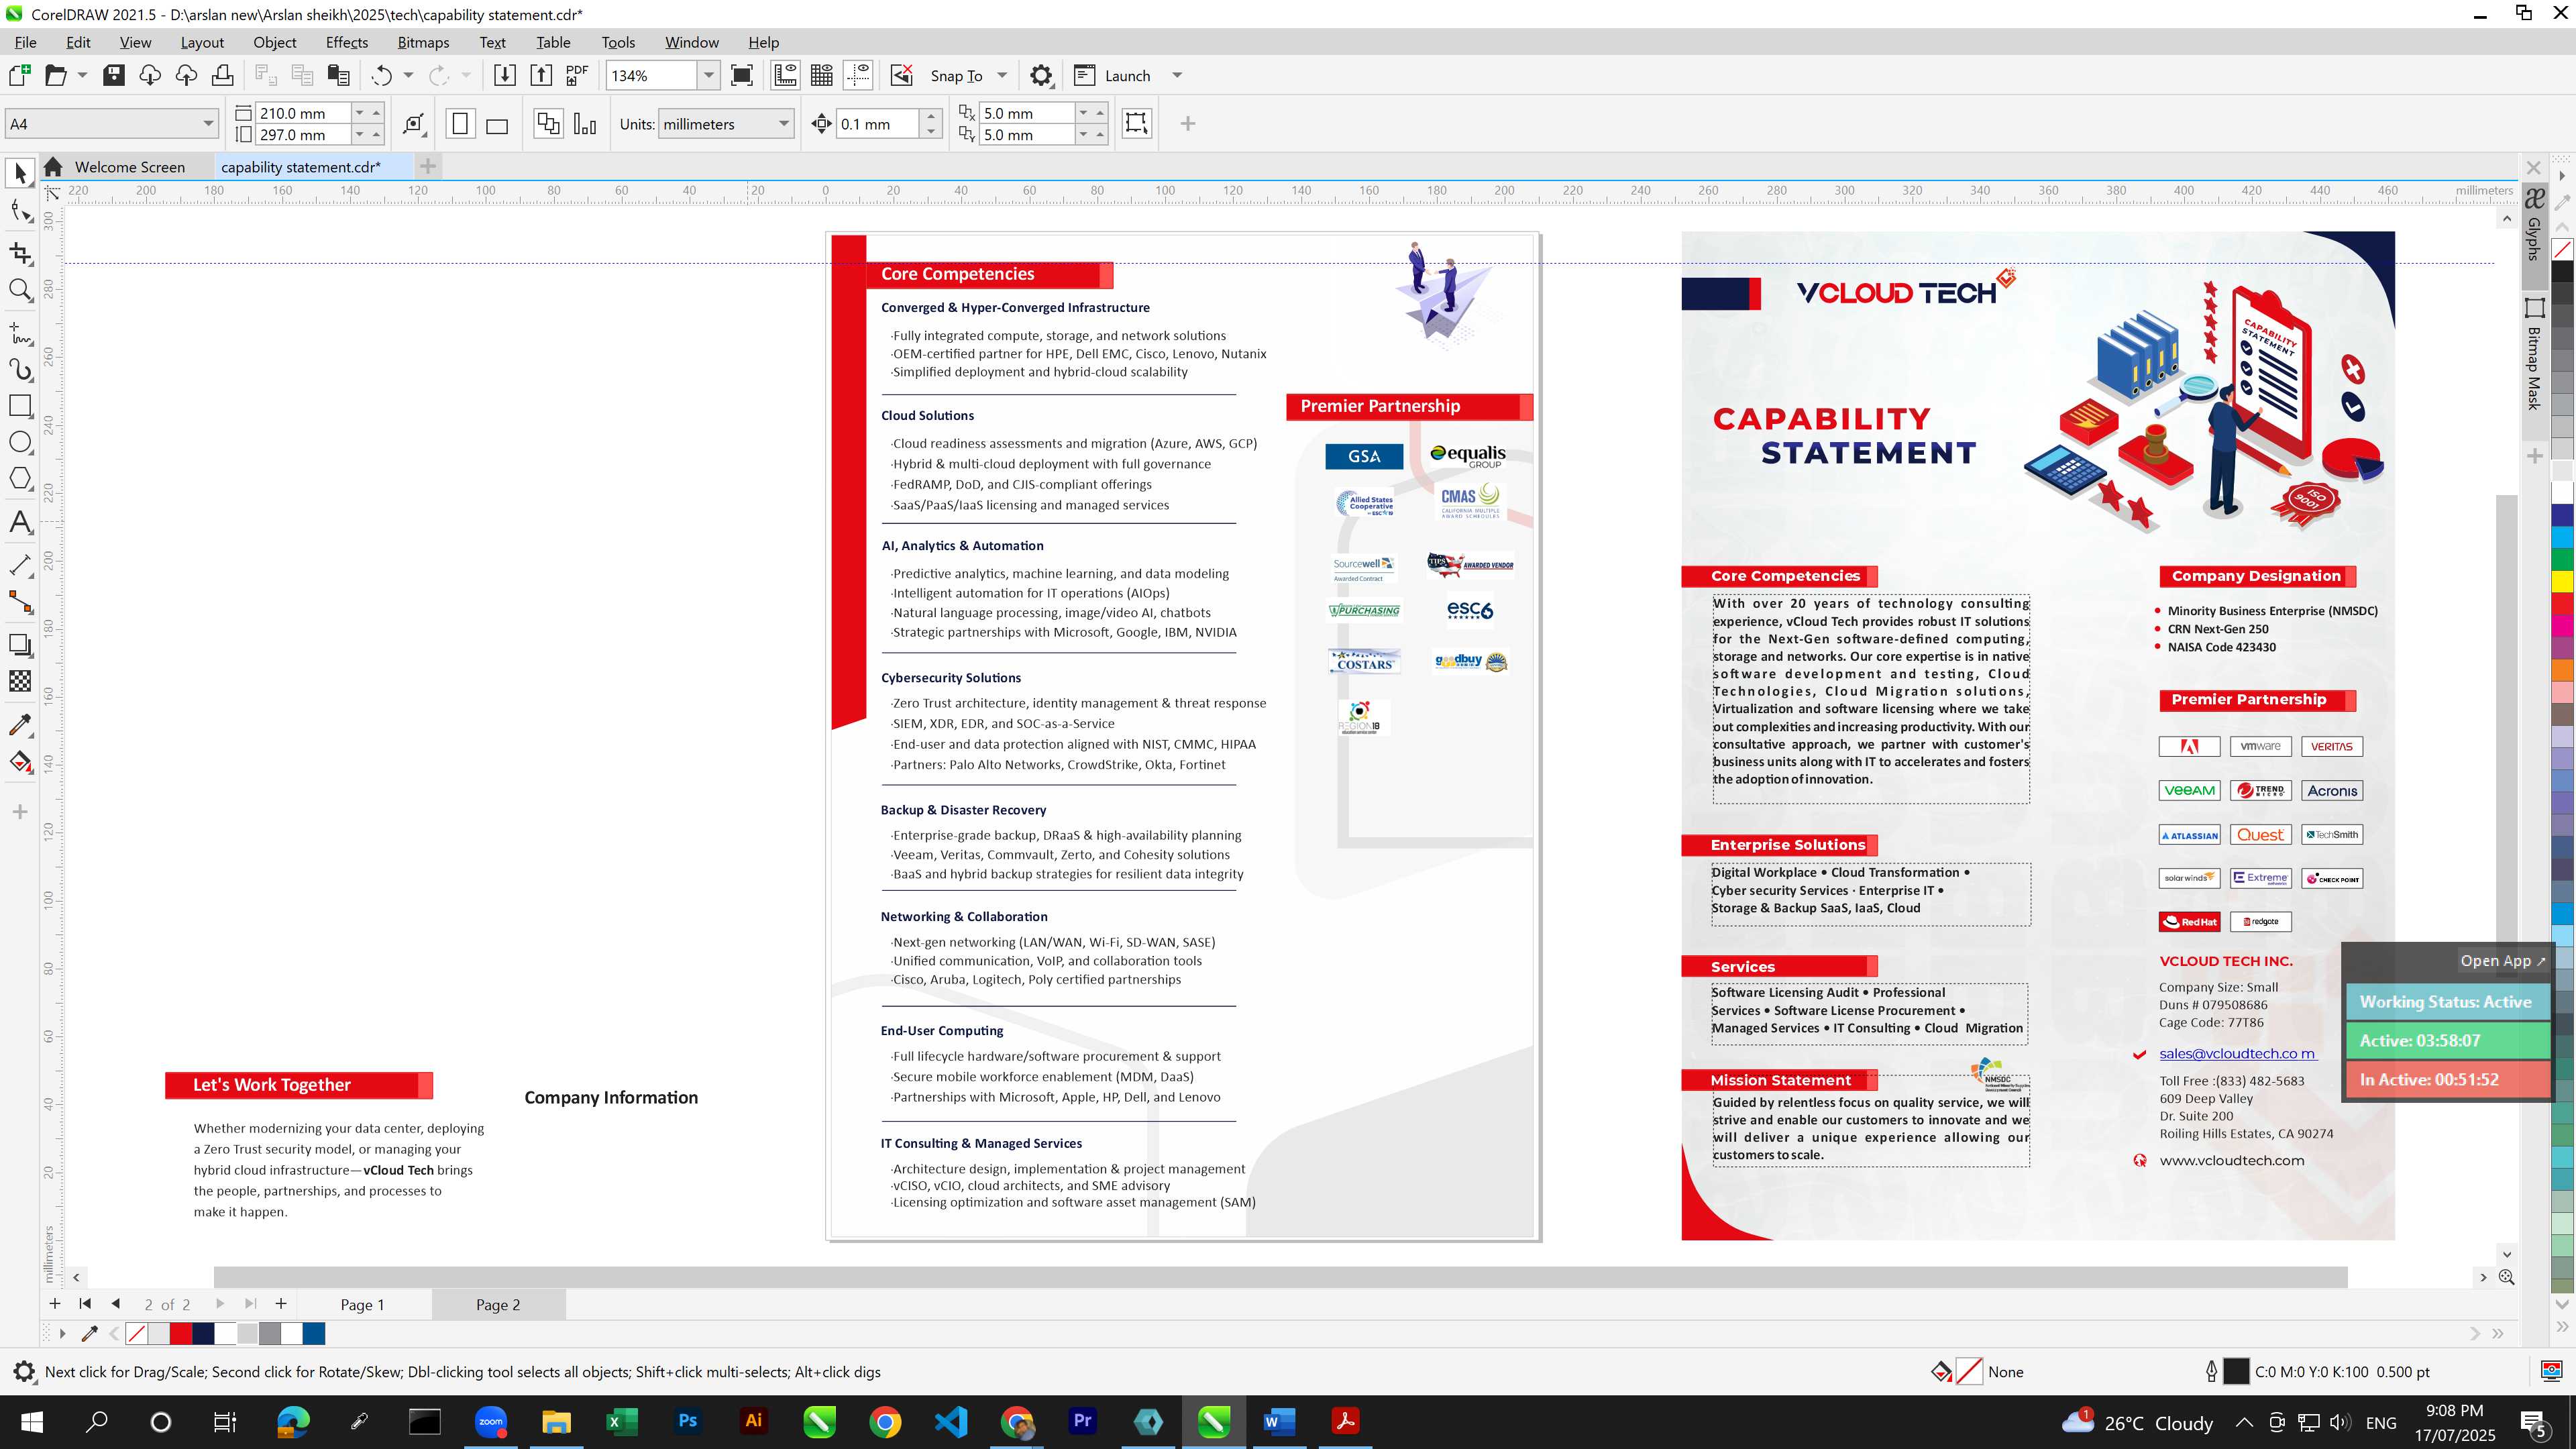This screenshot has height=1449, width=2576.
Task: Click the New document icon
Action: tap(19, 76)
